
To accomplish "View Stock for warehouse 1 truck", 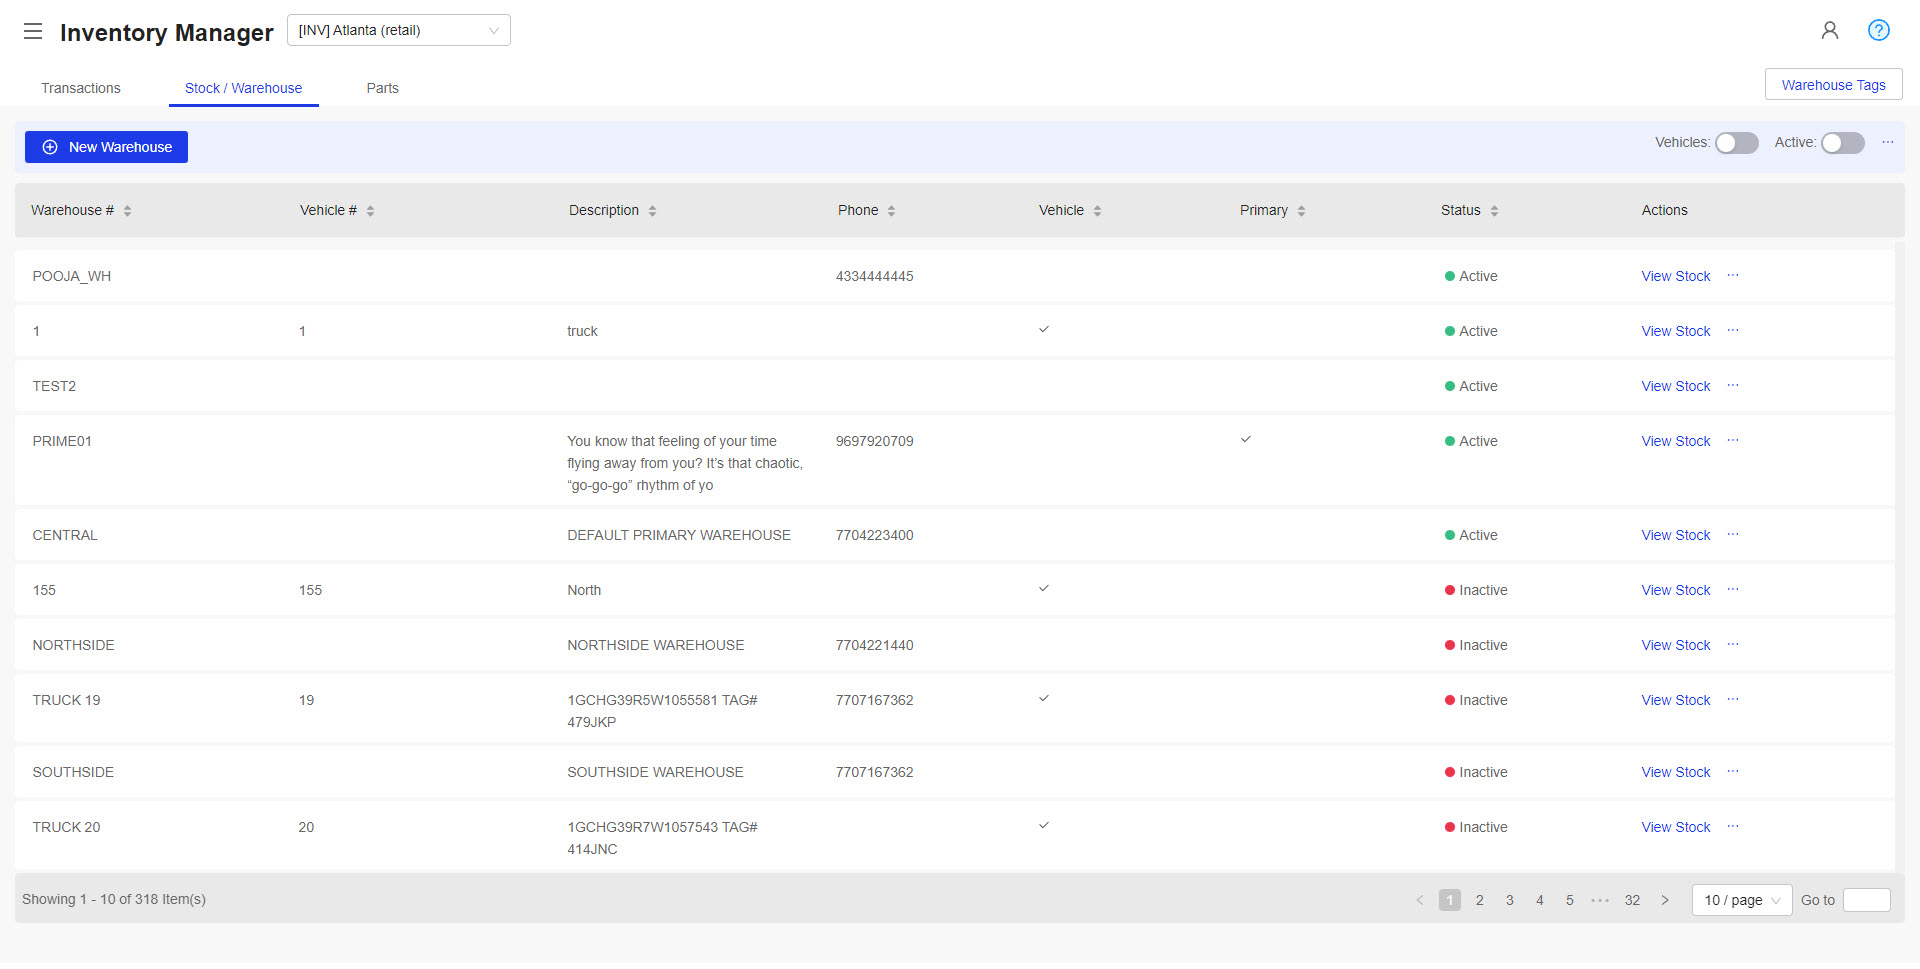I will (1676, 331).
